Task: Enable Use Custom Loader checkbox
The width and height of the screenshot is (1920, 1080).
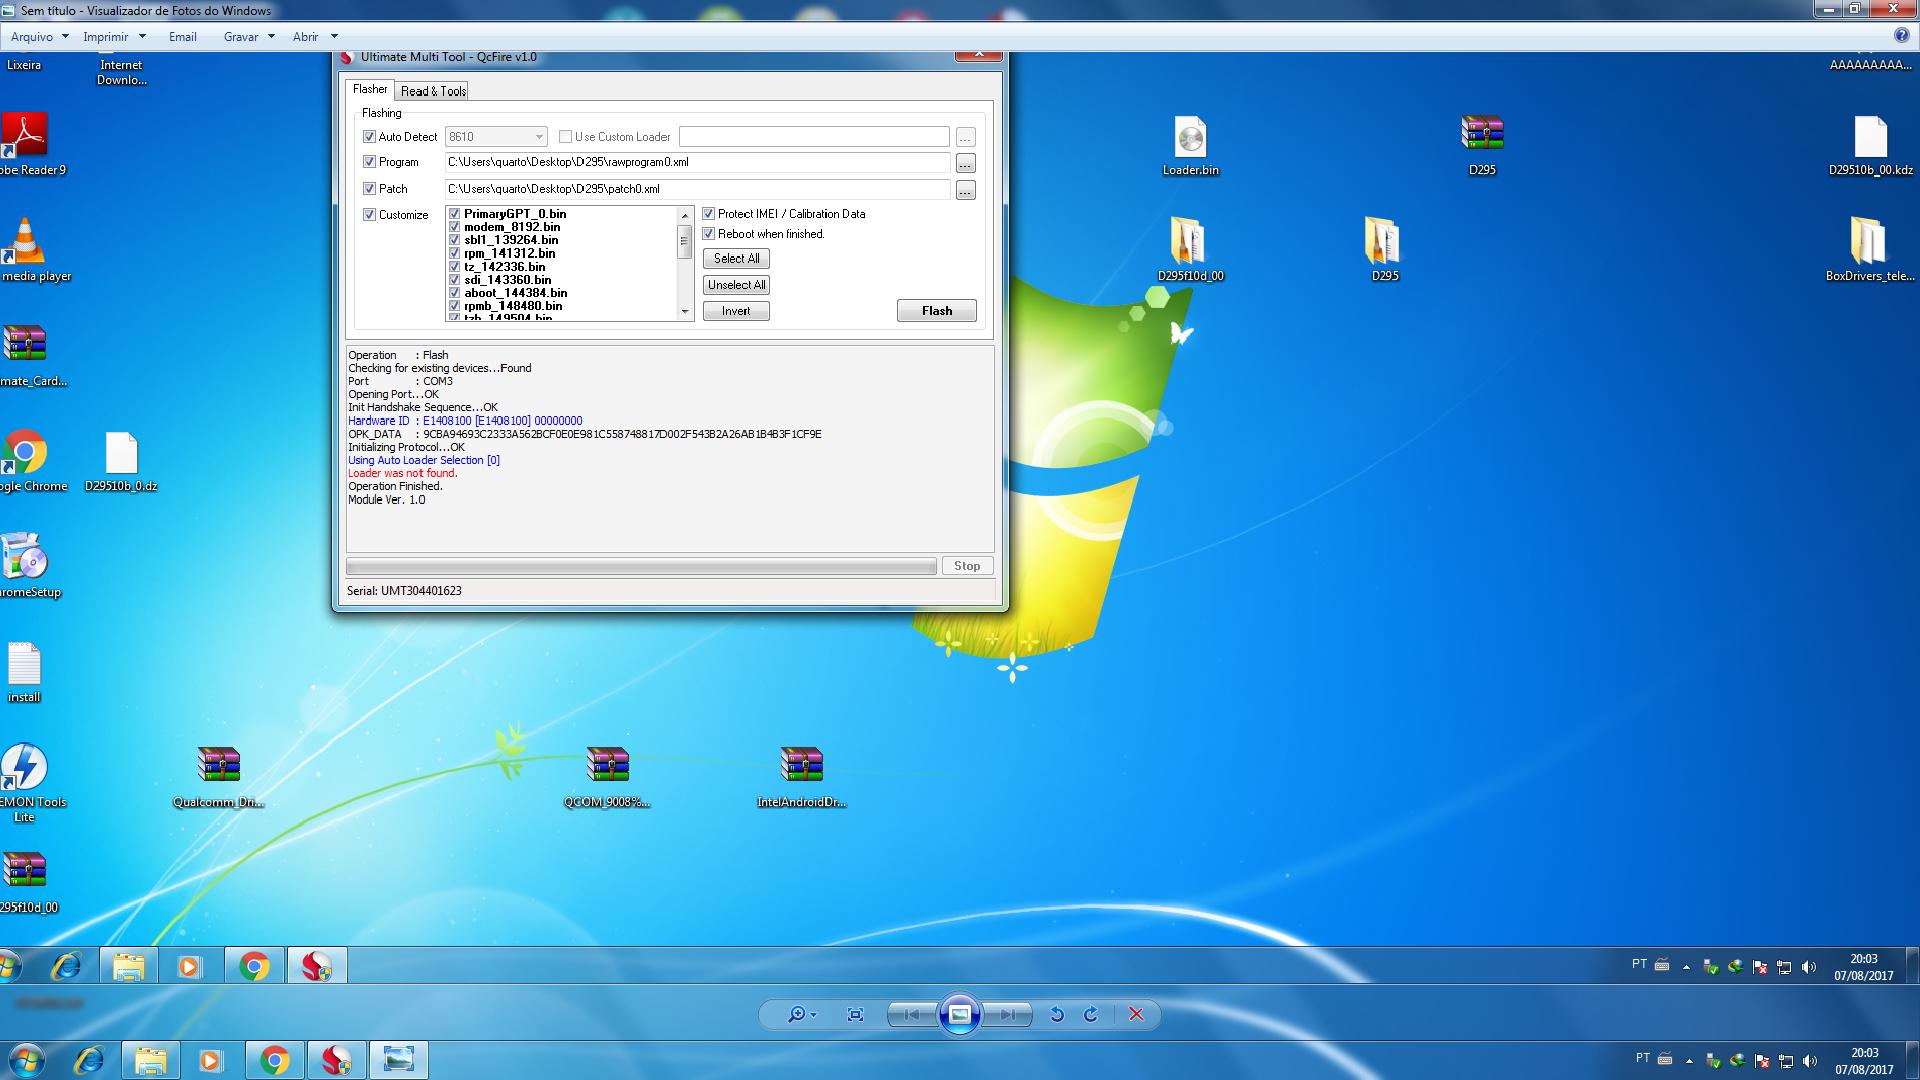Action: pyautogui.click(x=565, y=137)
